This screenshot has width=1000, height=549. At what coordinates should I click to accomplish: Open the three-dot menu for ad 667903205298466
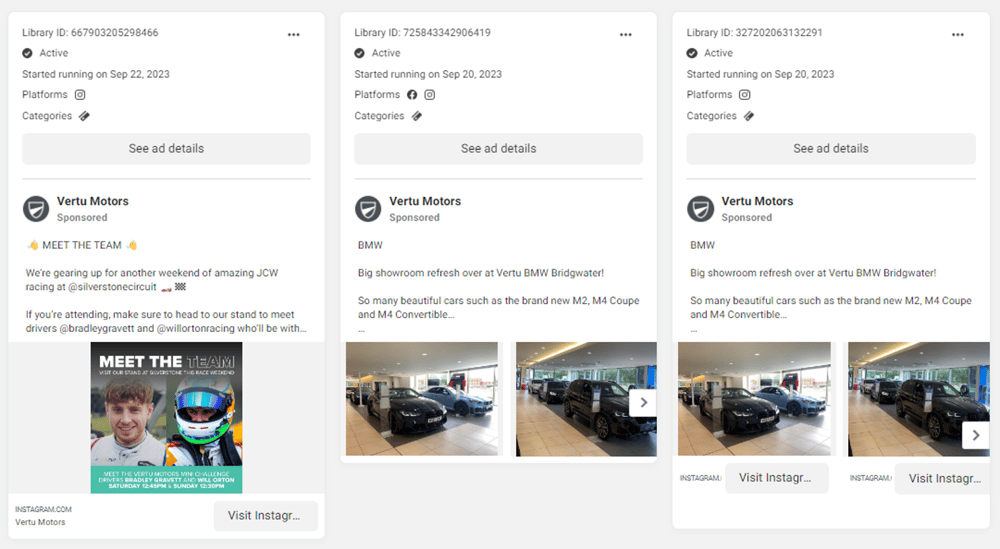point(293,34)
